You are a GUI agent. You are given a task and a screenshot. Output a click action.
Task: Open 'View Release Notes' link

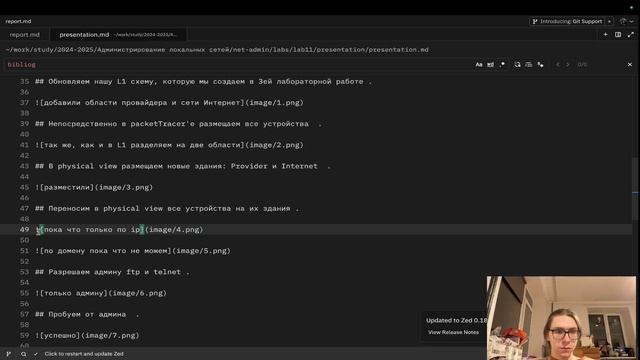tap(453, 332)
